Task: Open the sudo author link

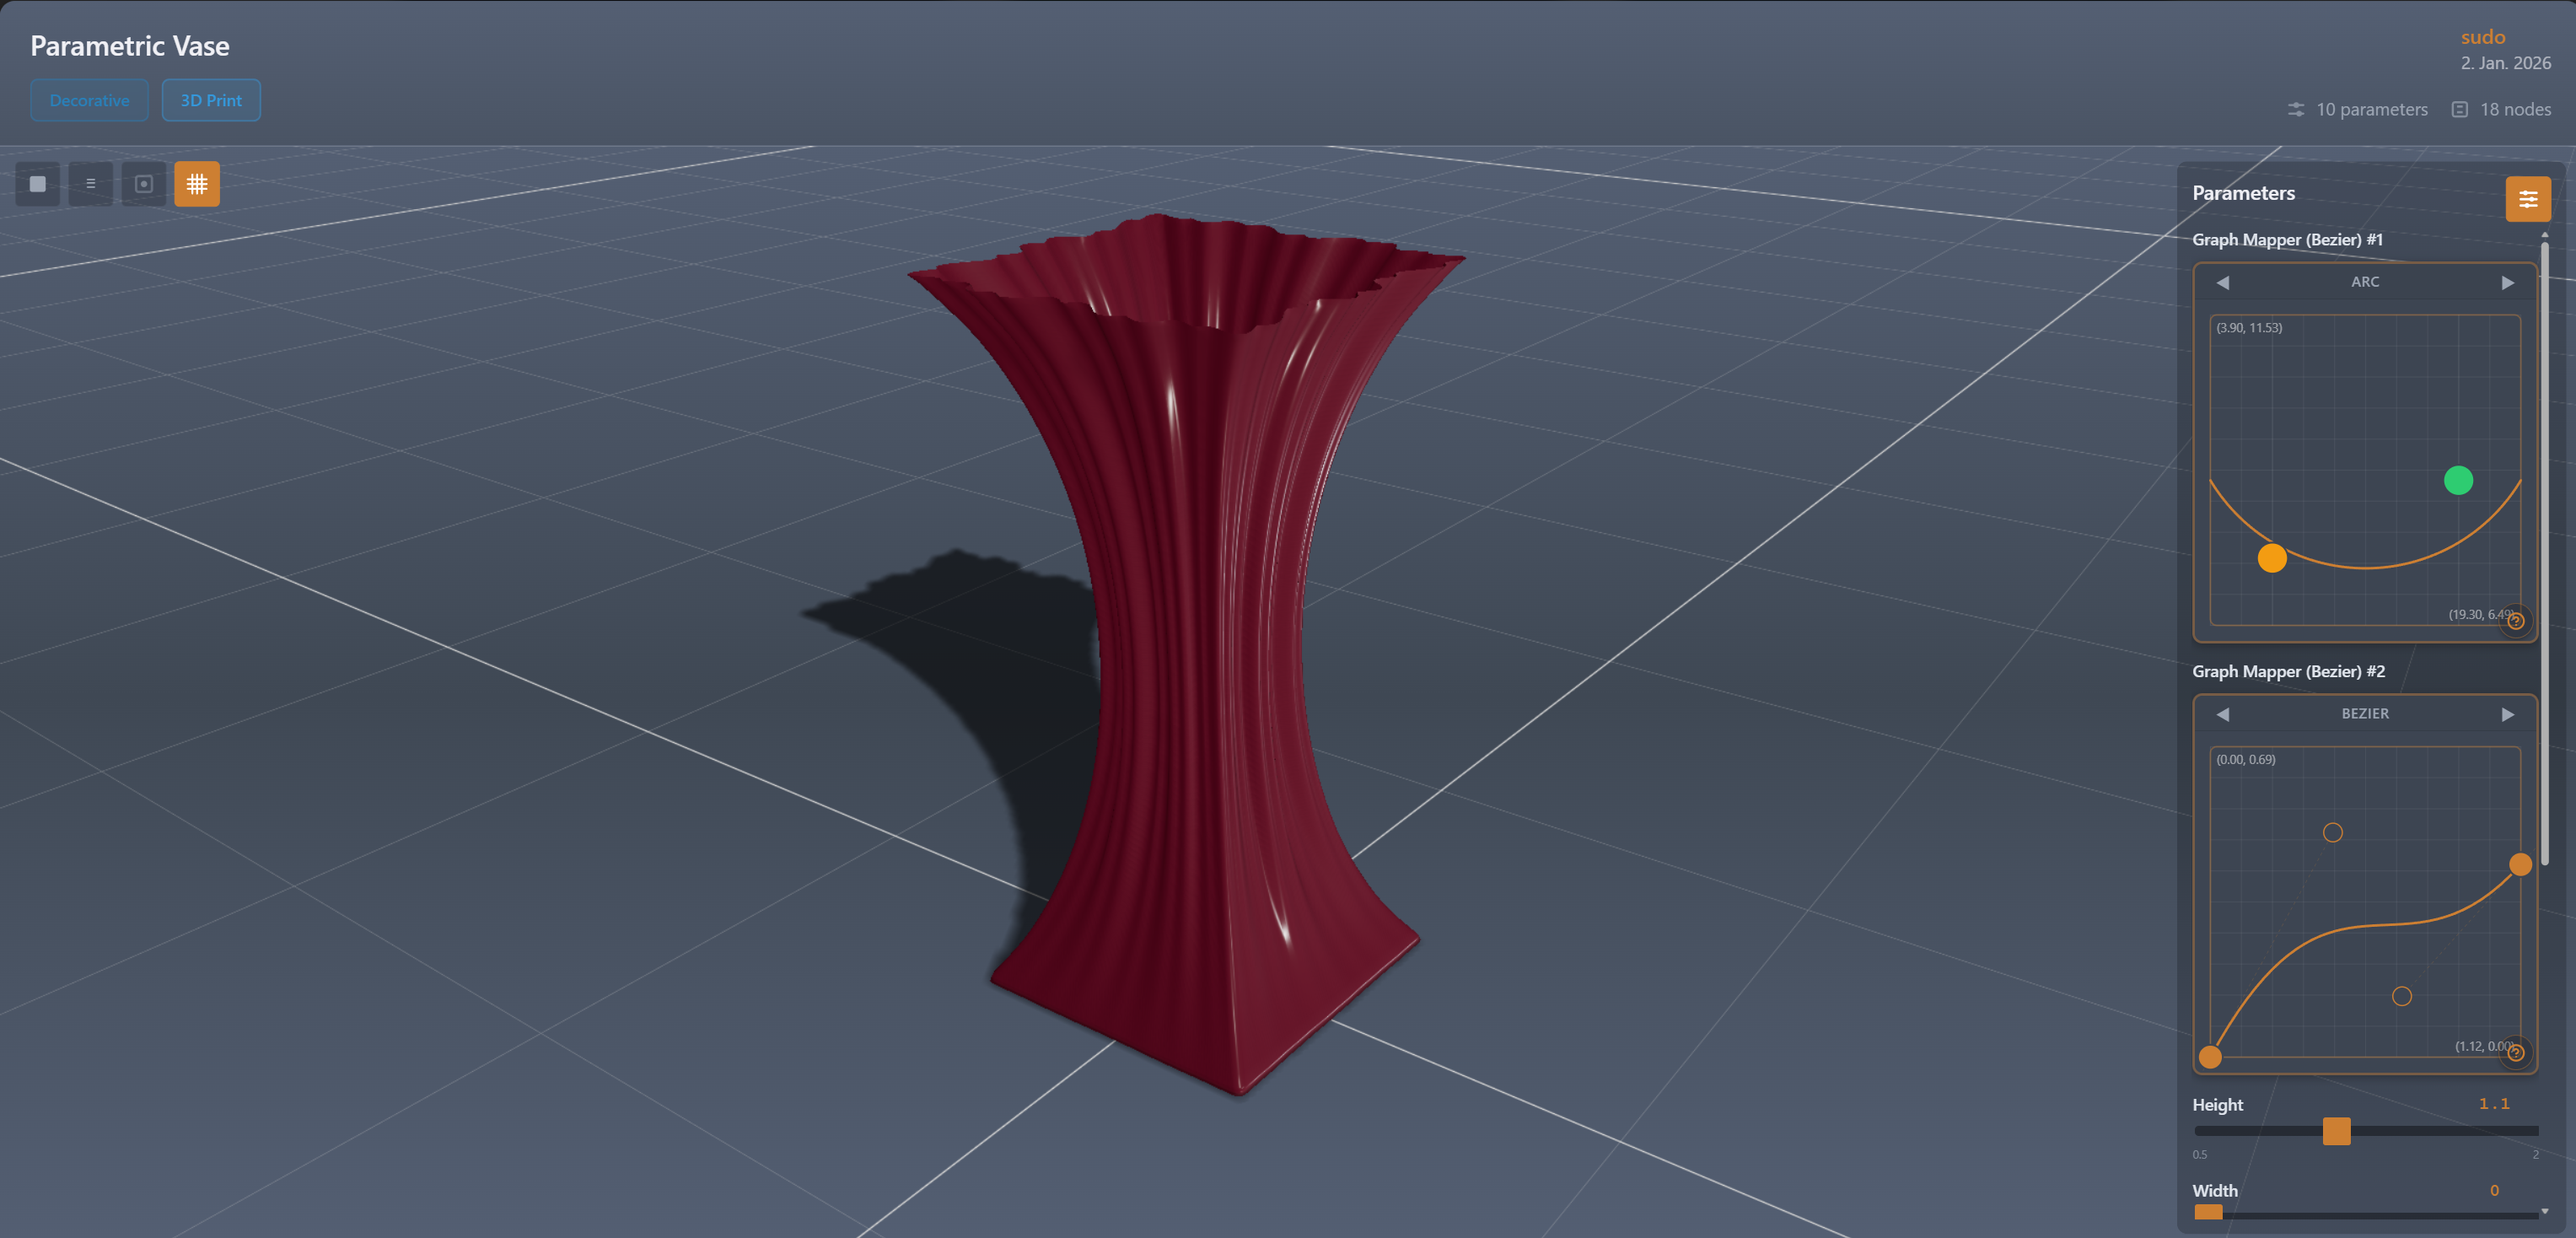Action: 2482,37
